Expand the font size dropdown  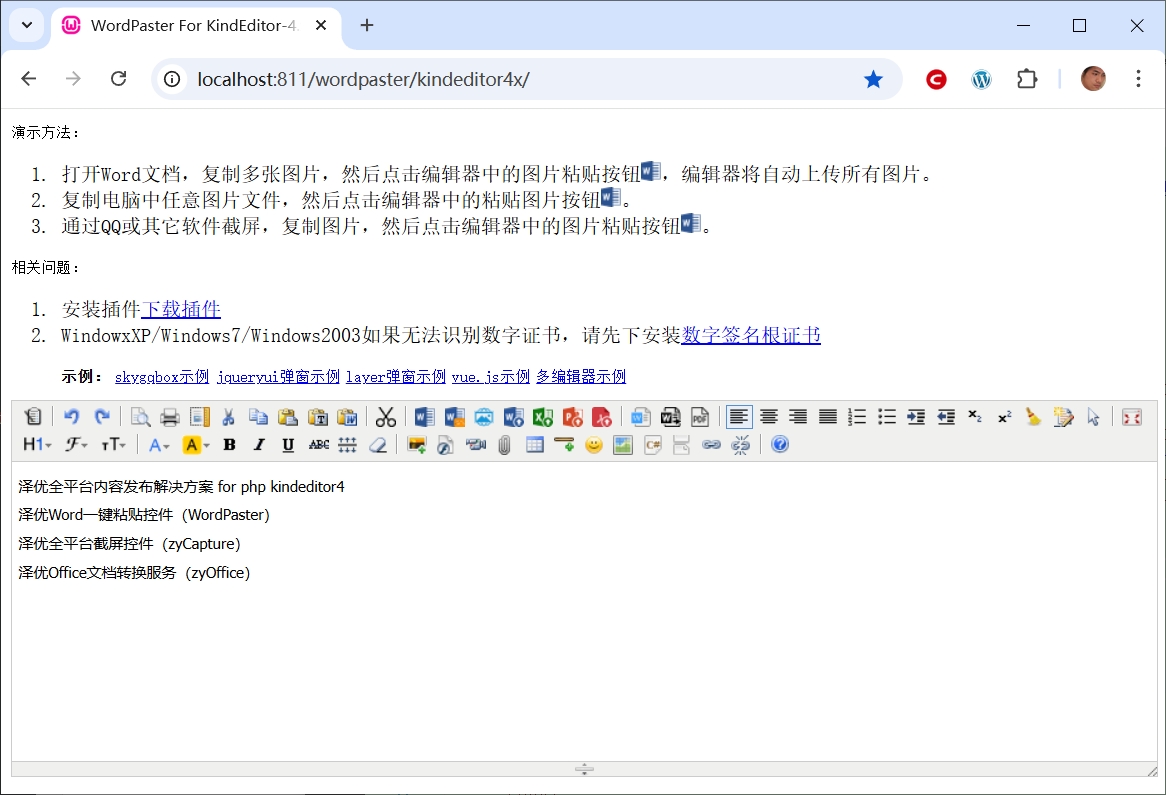pos(114,445)
